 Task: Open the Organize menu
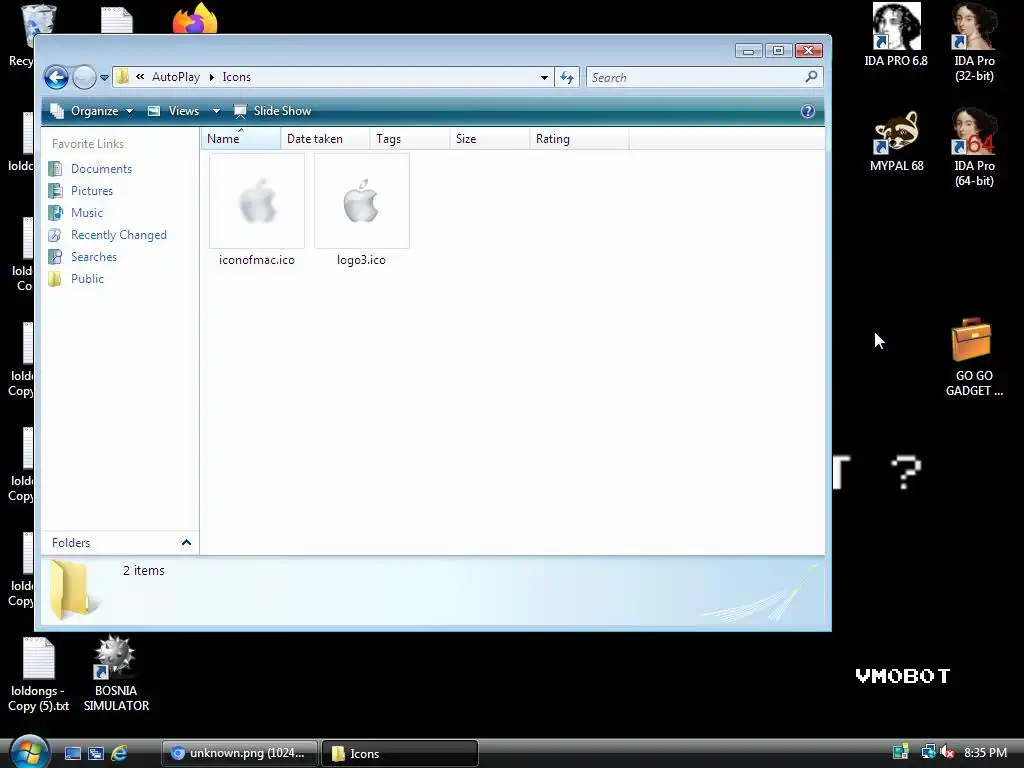92,111
